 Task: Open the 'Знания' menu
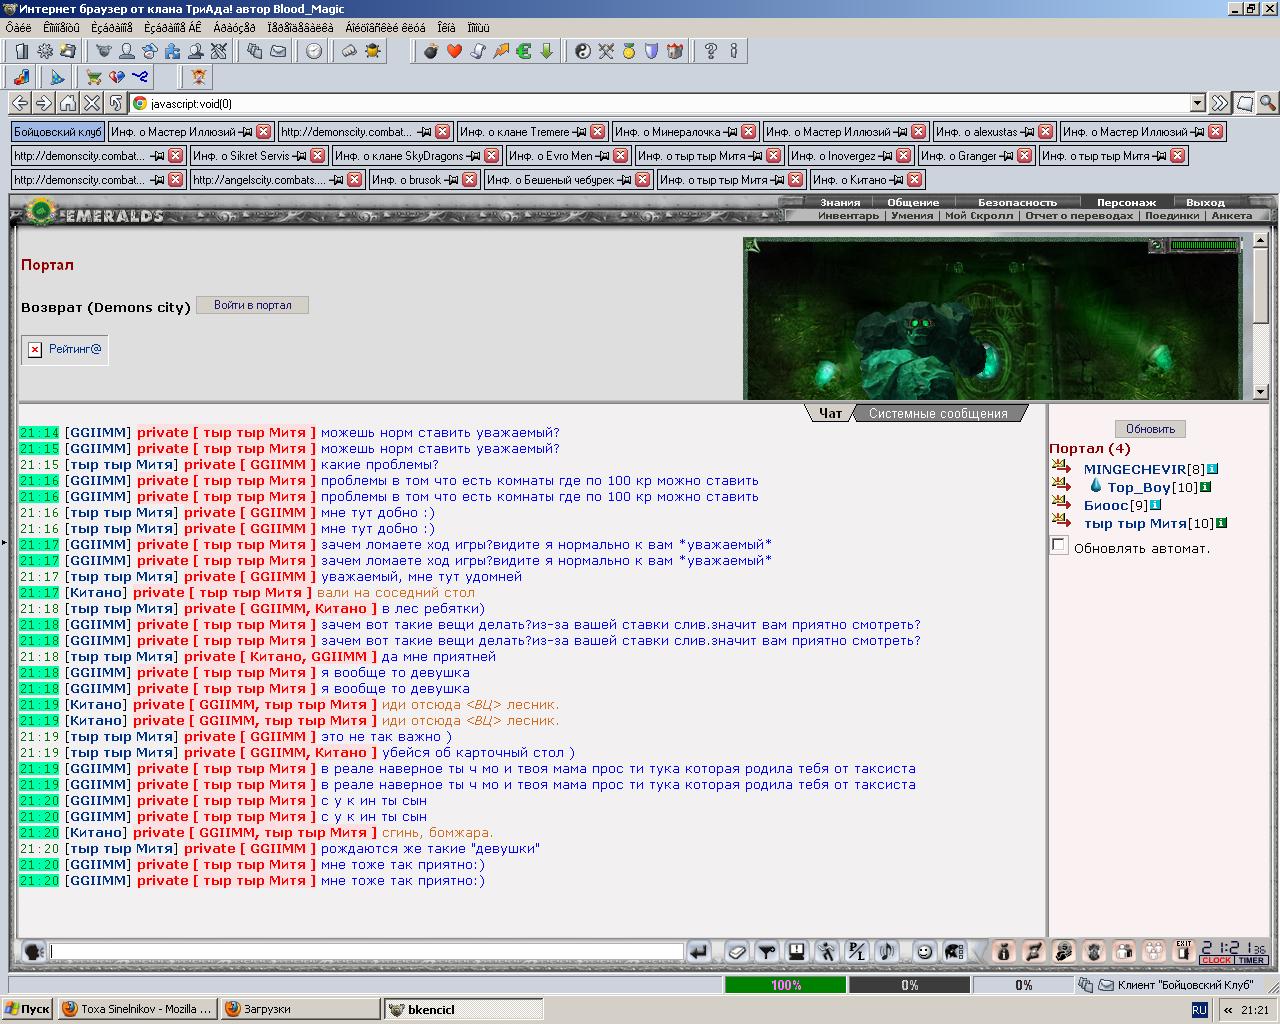(x=840, y=202)
